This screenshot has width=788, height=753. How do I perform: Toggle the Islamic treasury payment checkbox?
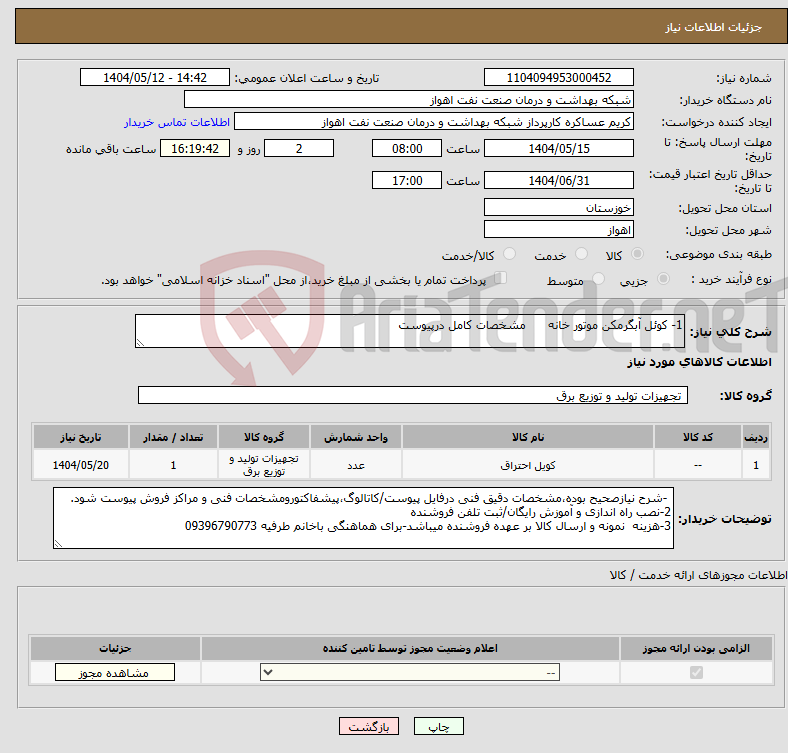pyautogui.click(x=501, y=278)
